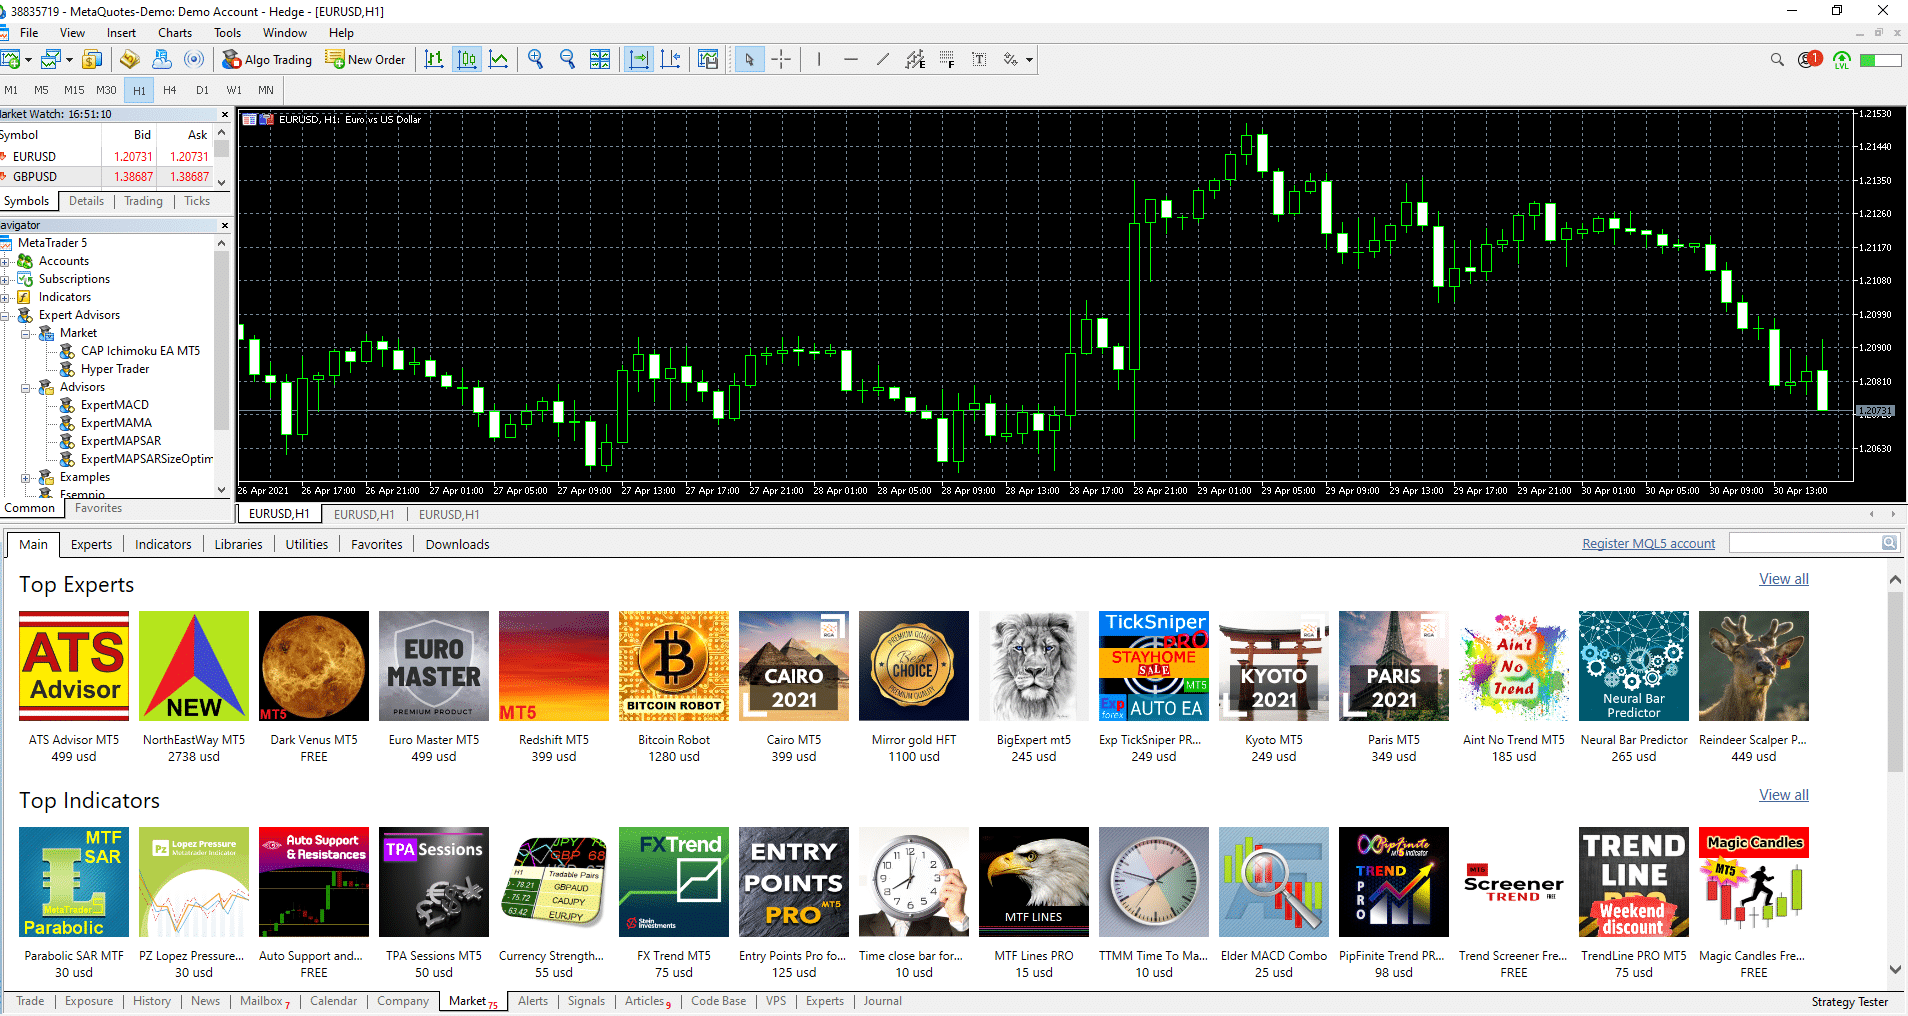The width and height of the screenshot is (1908, 1016).
Task: Click View all next to Top Experts
Action: pyautogui.click(x=1783, y=578)
